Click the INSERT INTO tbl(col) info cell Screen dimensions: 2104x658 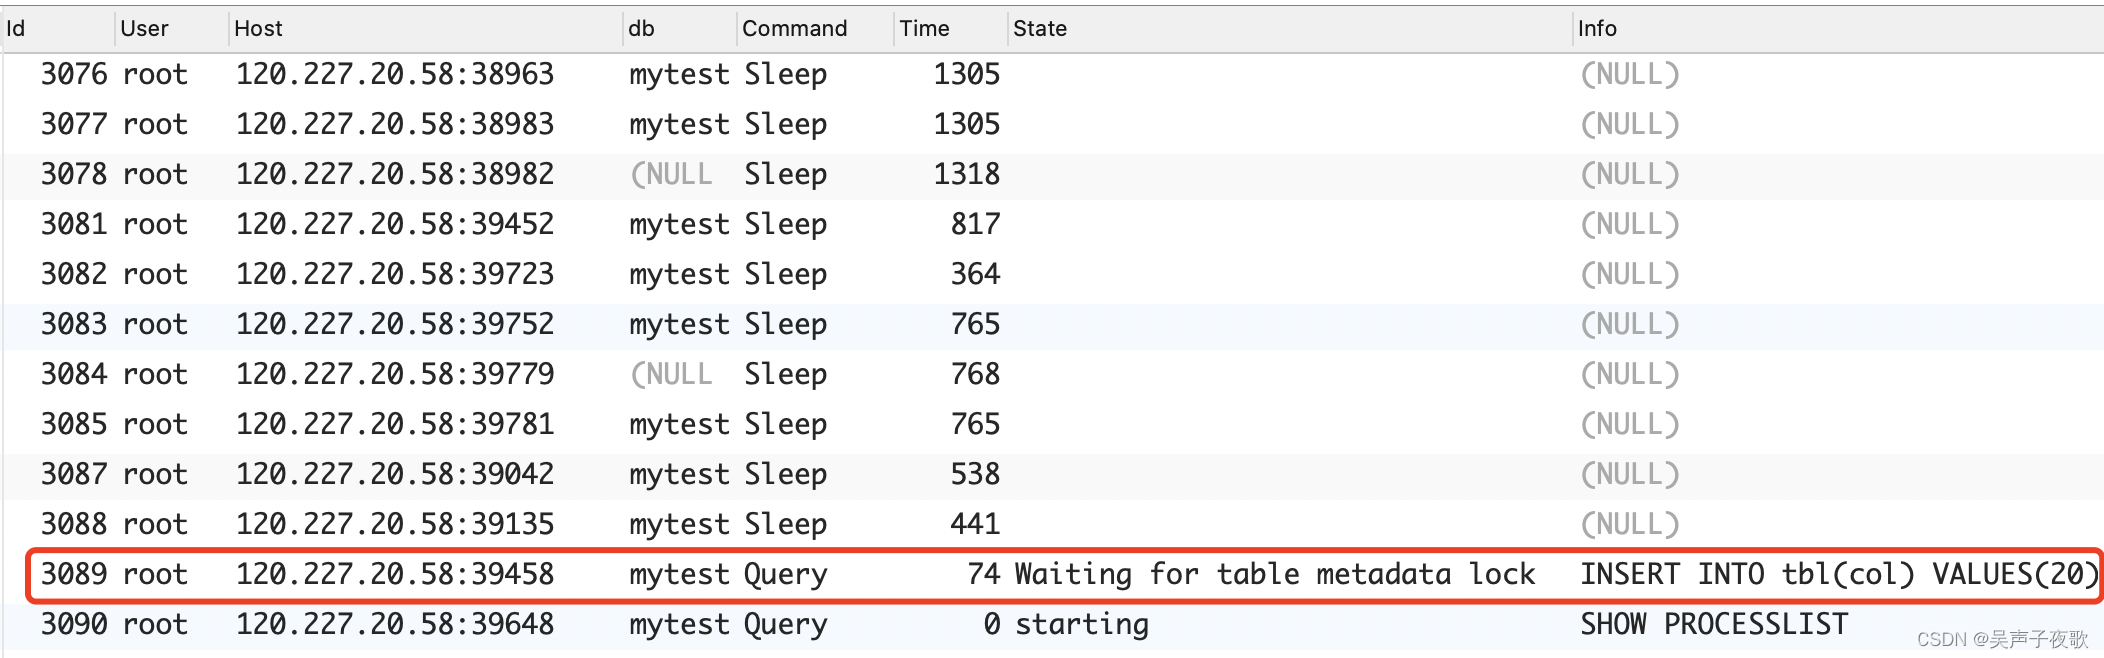click(1838, 574)
